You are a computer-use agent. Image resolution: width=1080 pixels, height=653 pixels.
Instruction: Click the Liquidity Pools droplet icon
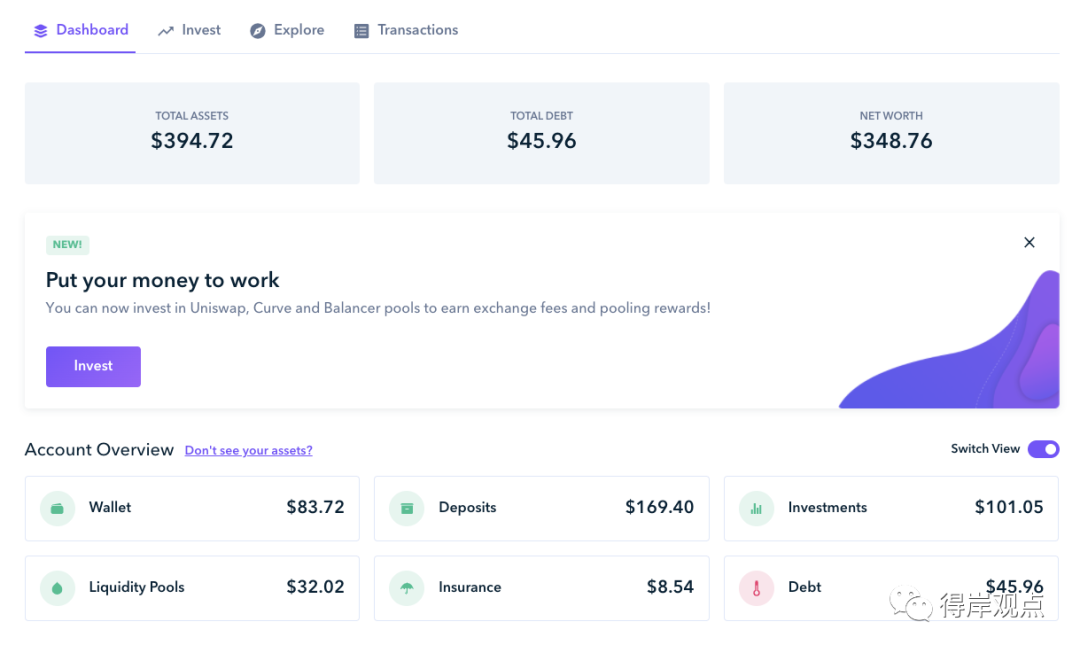coord(57,588)
